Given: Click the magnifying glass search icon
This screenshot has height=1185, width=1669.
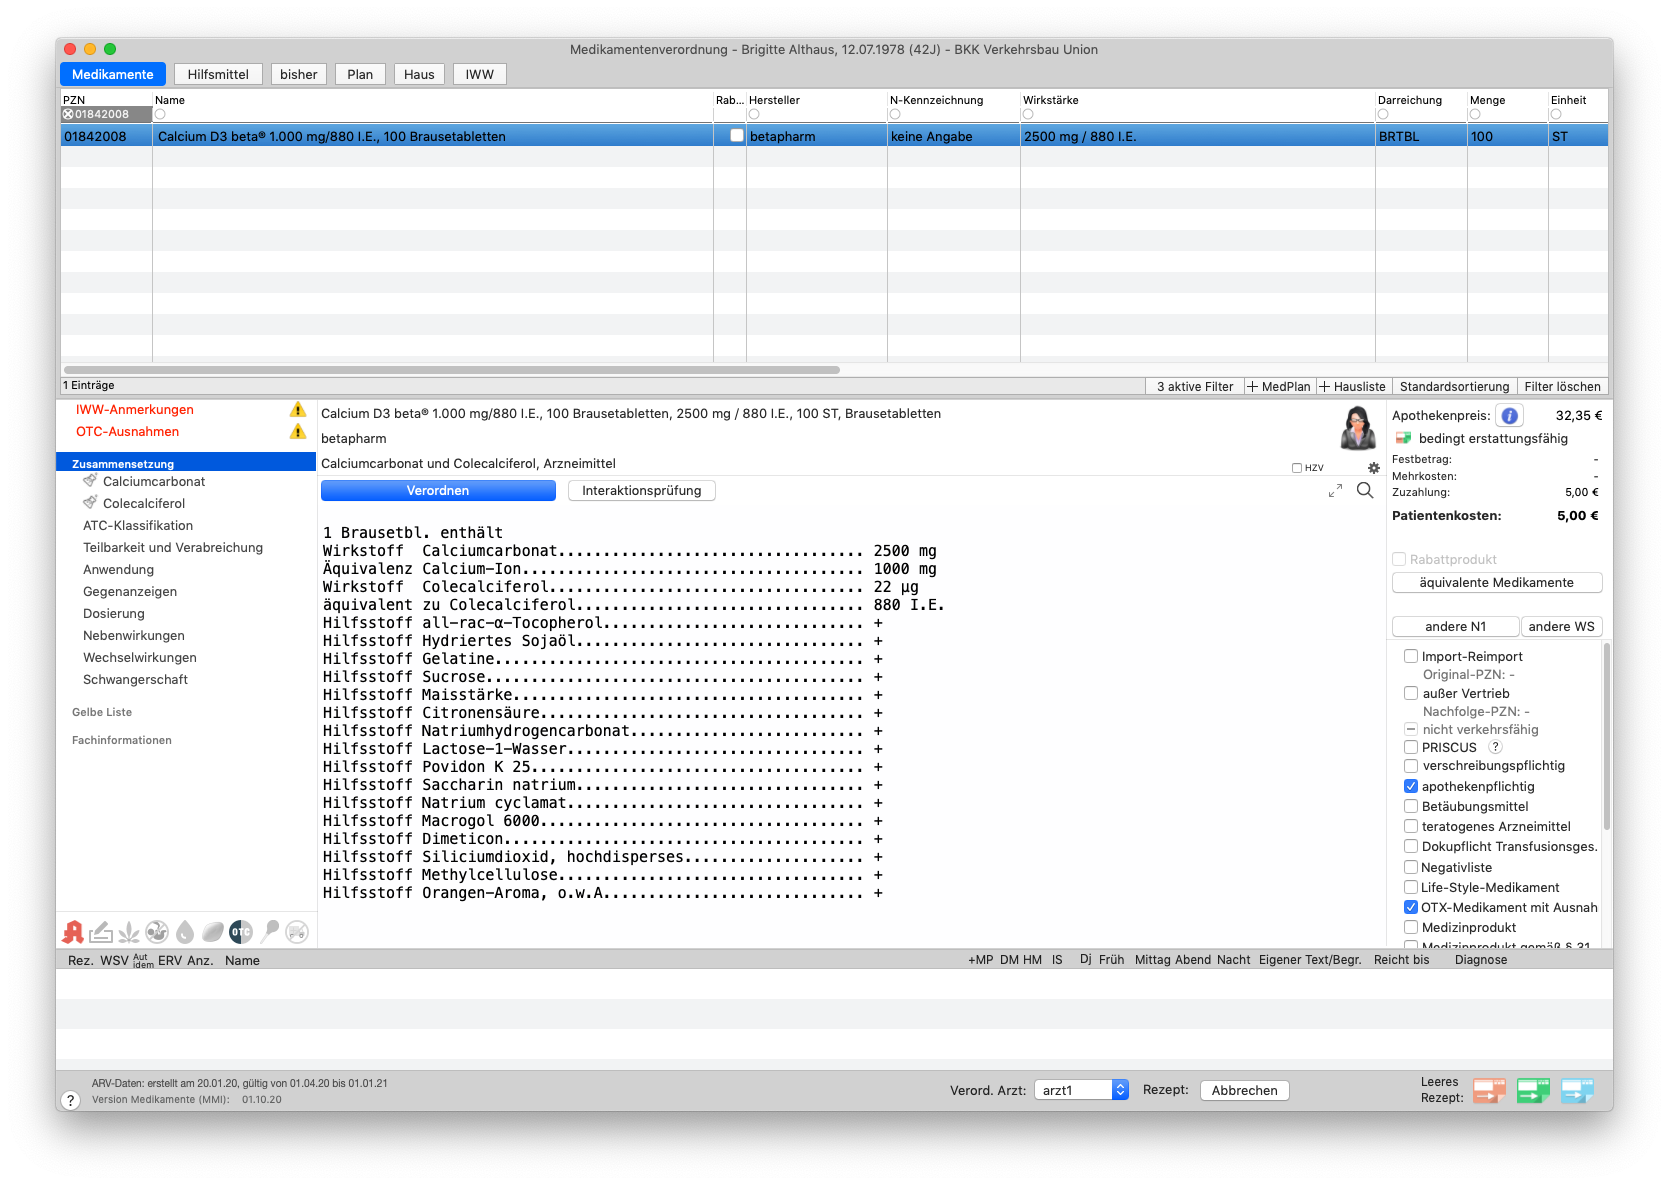Looking at the screenshot, I should tap(1365, 490).
